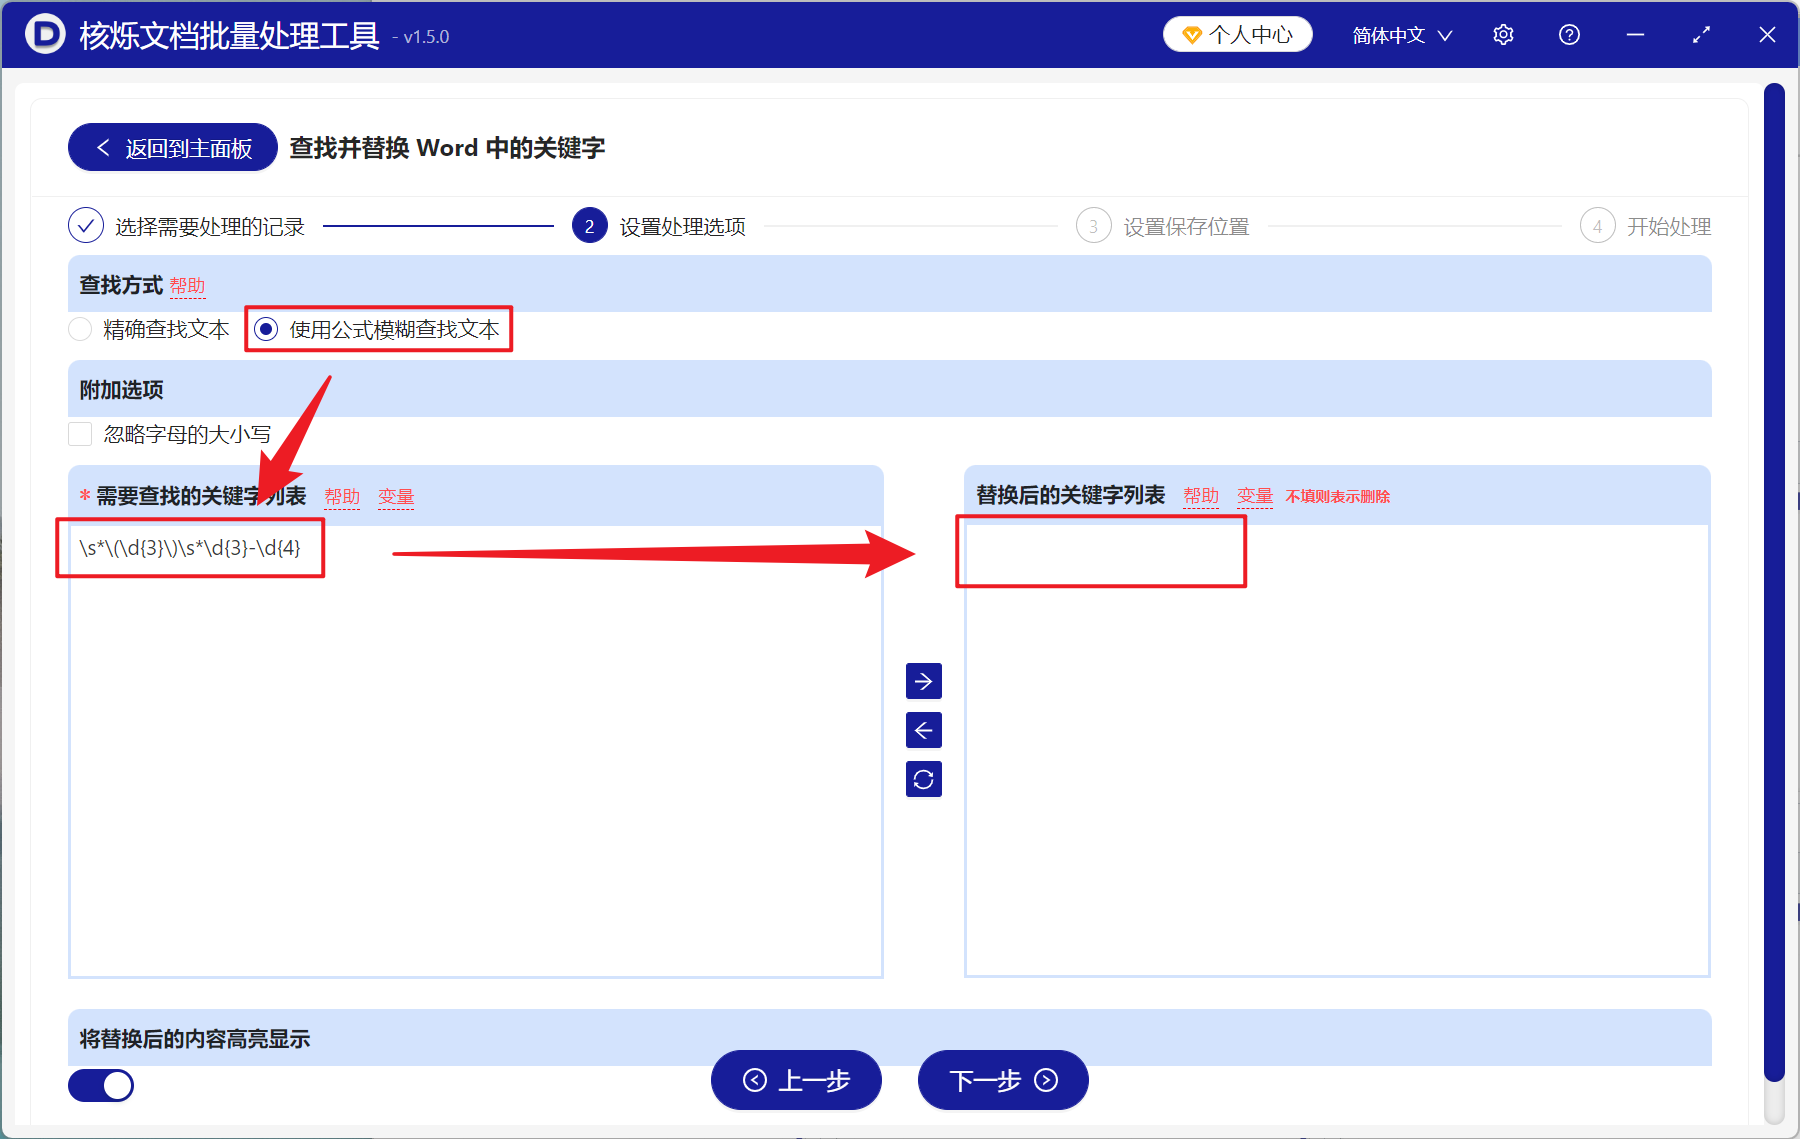
Task: Click the 下一步 button
Action: tap(1002, 1081)
